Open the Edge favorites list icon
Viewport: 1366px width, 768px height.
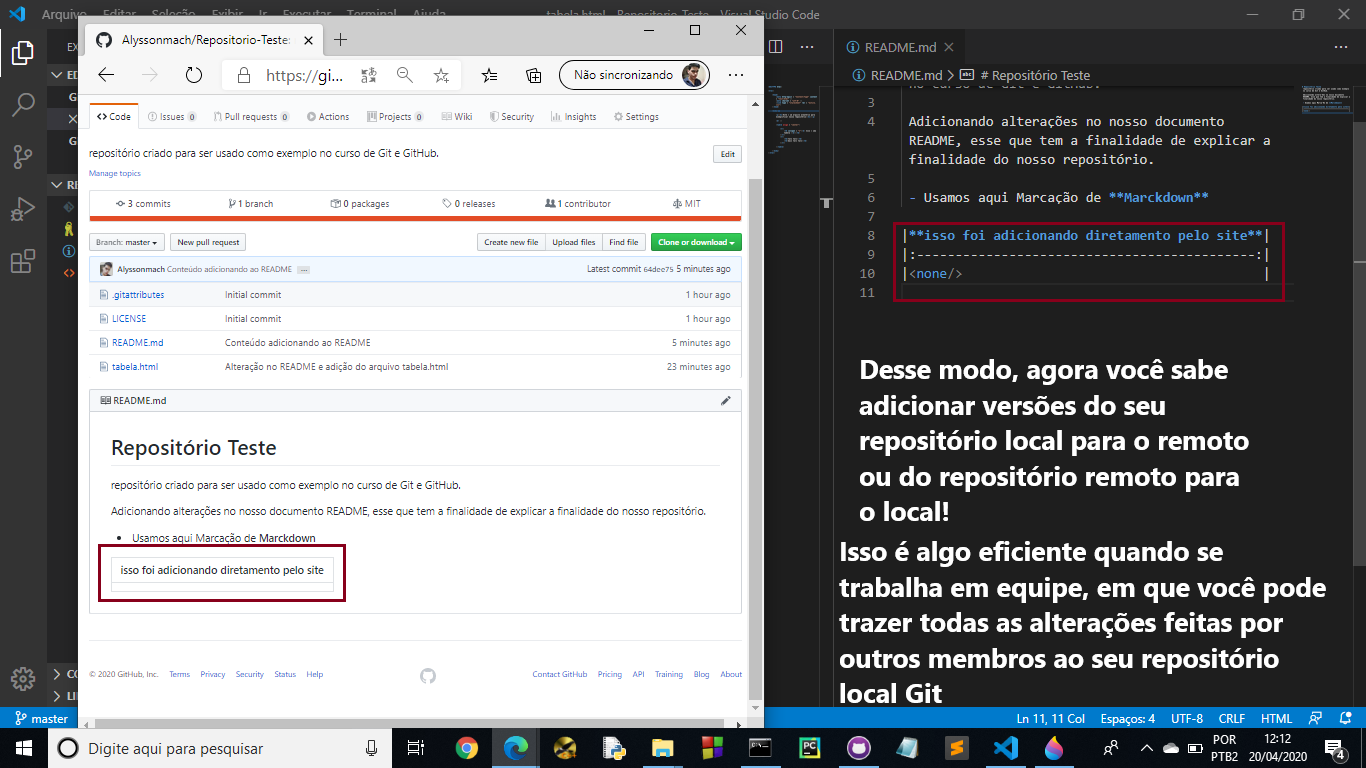point(490,75)
